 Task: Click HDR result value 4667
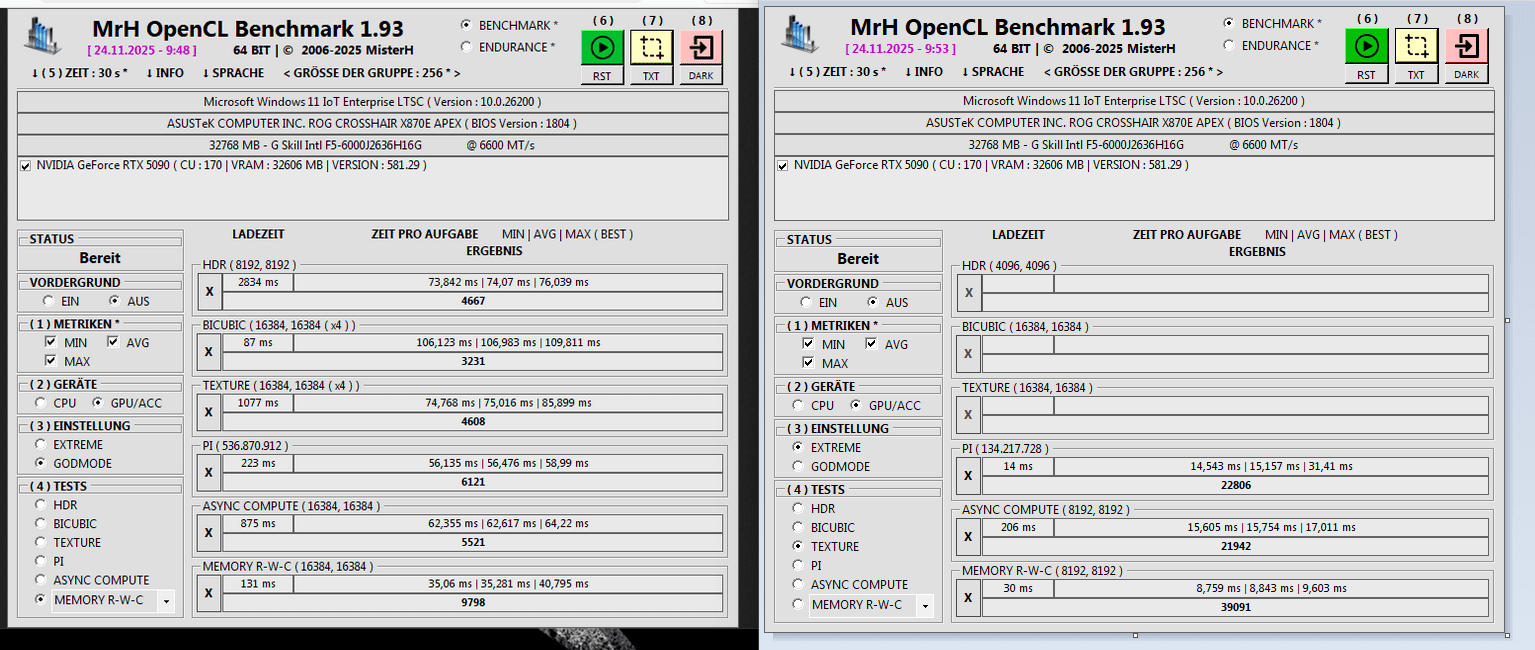click(x=473, y=301)
